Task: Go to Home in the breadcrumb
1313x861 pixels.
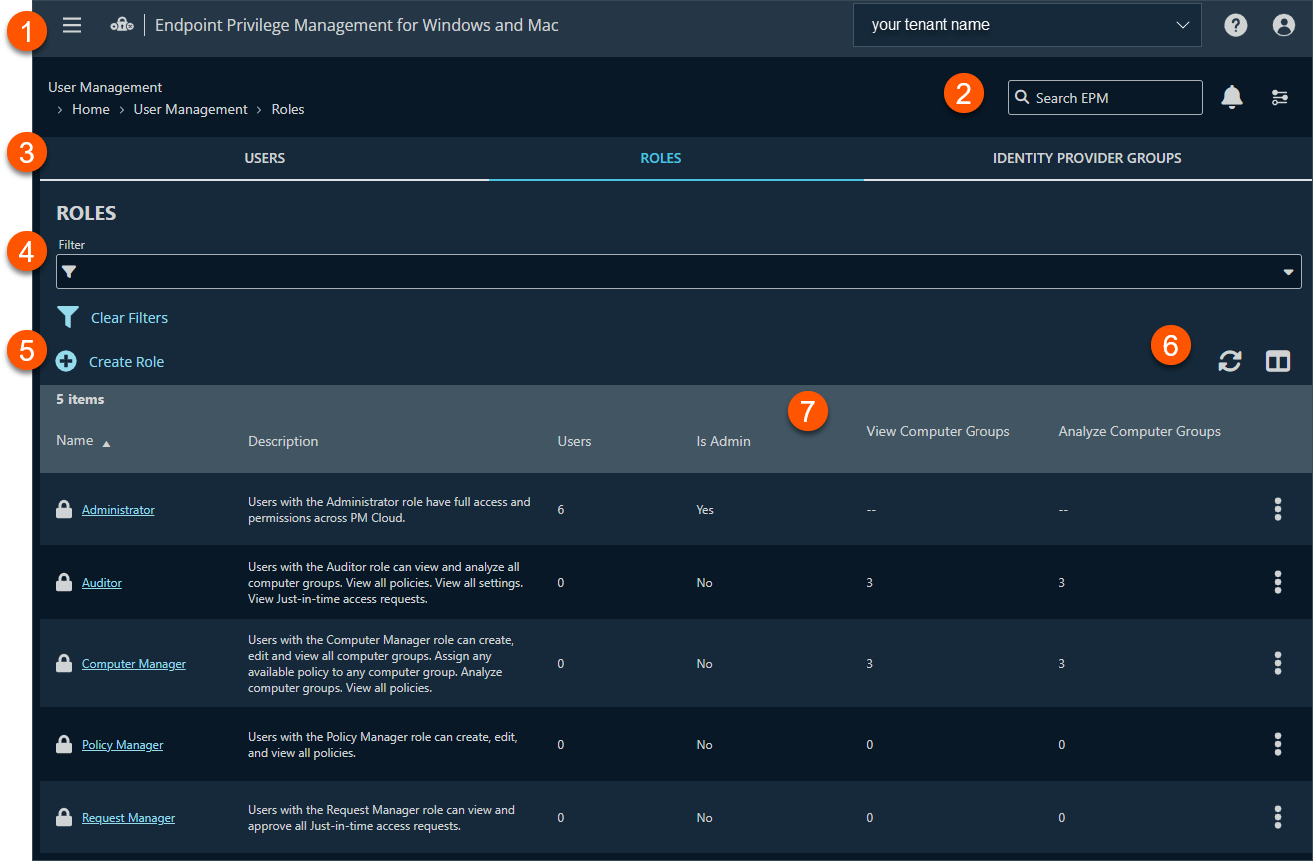Action: click(x=91, y=109)
